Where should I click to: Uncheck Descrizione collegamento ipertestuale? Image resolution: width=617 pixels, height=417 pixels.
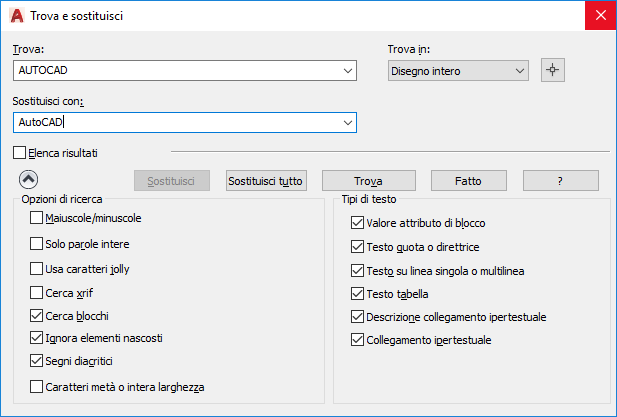point(357,317)
